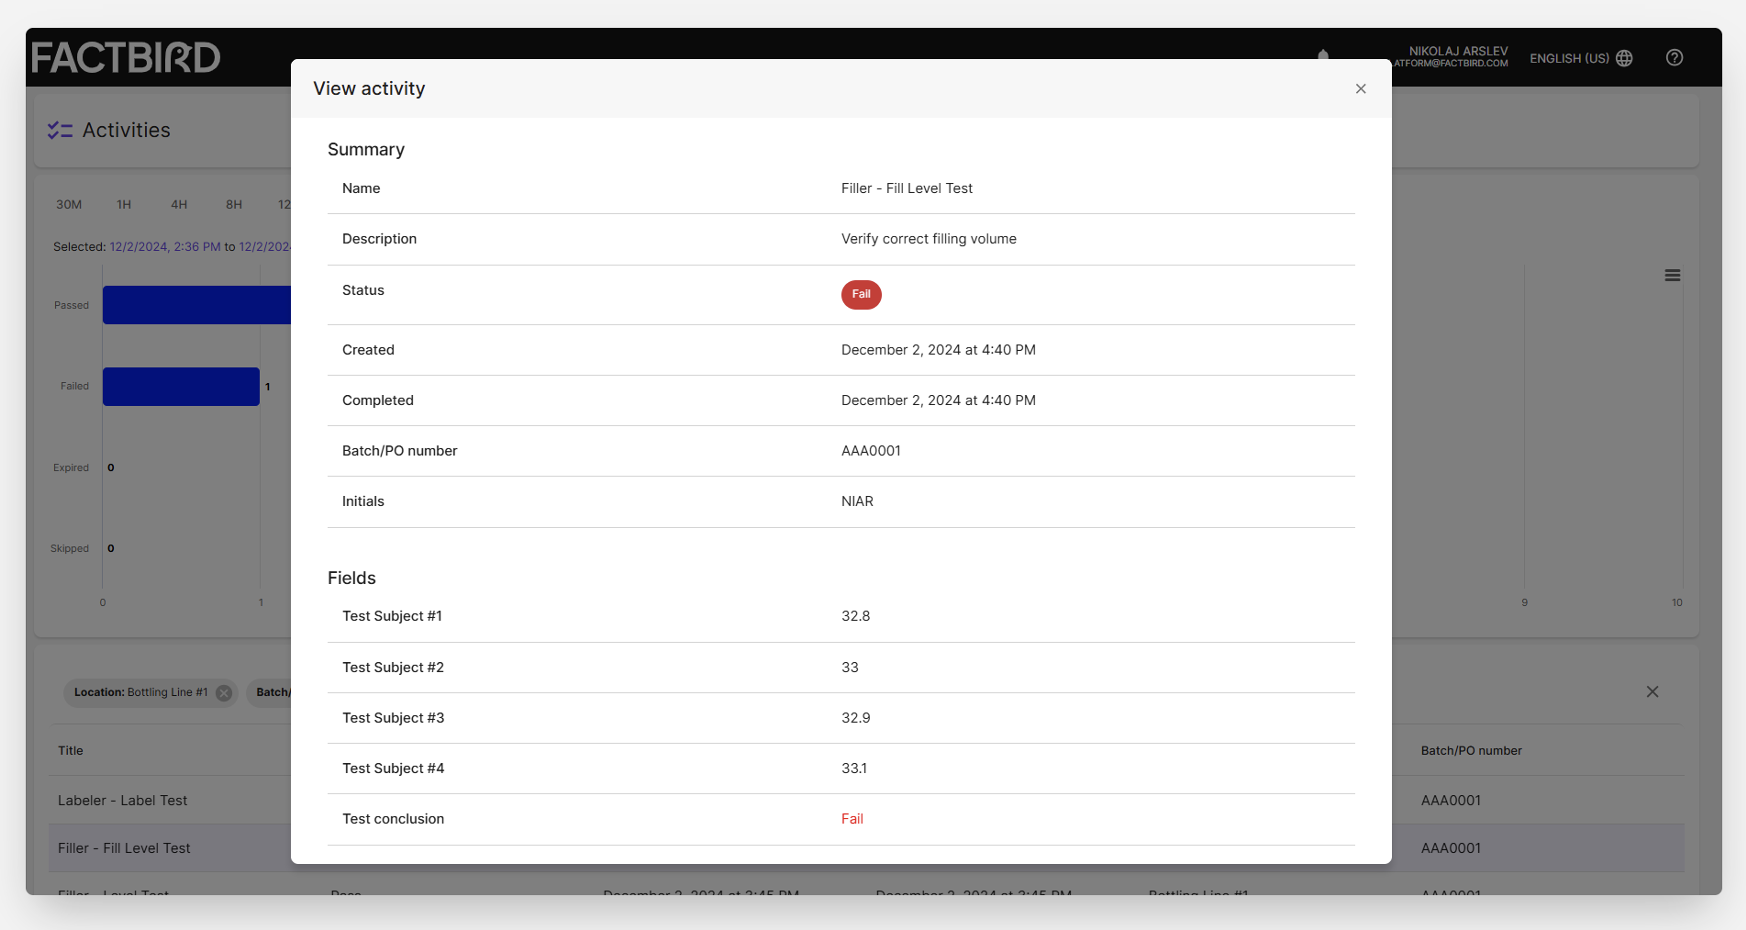
Task: Click the Activities checklist icon
Action: pyautogui.click(x=60, y=130)
